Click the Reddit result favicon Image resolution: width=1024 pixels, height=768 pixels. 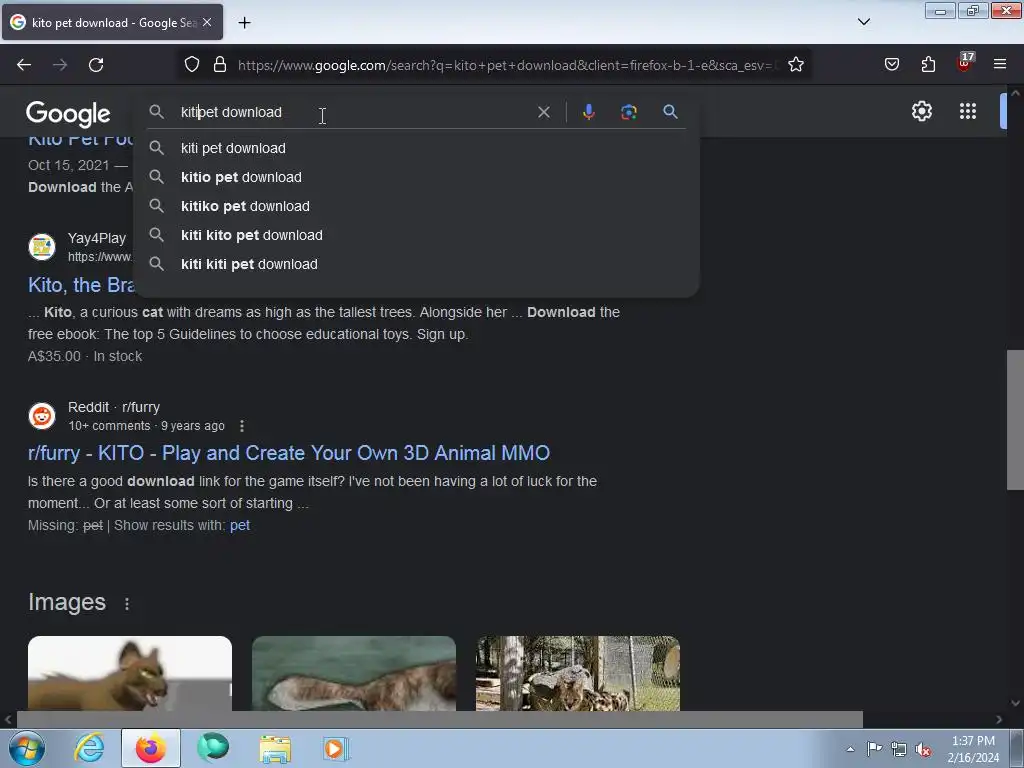pyautogui.click(x=42, y=416)
